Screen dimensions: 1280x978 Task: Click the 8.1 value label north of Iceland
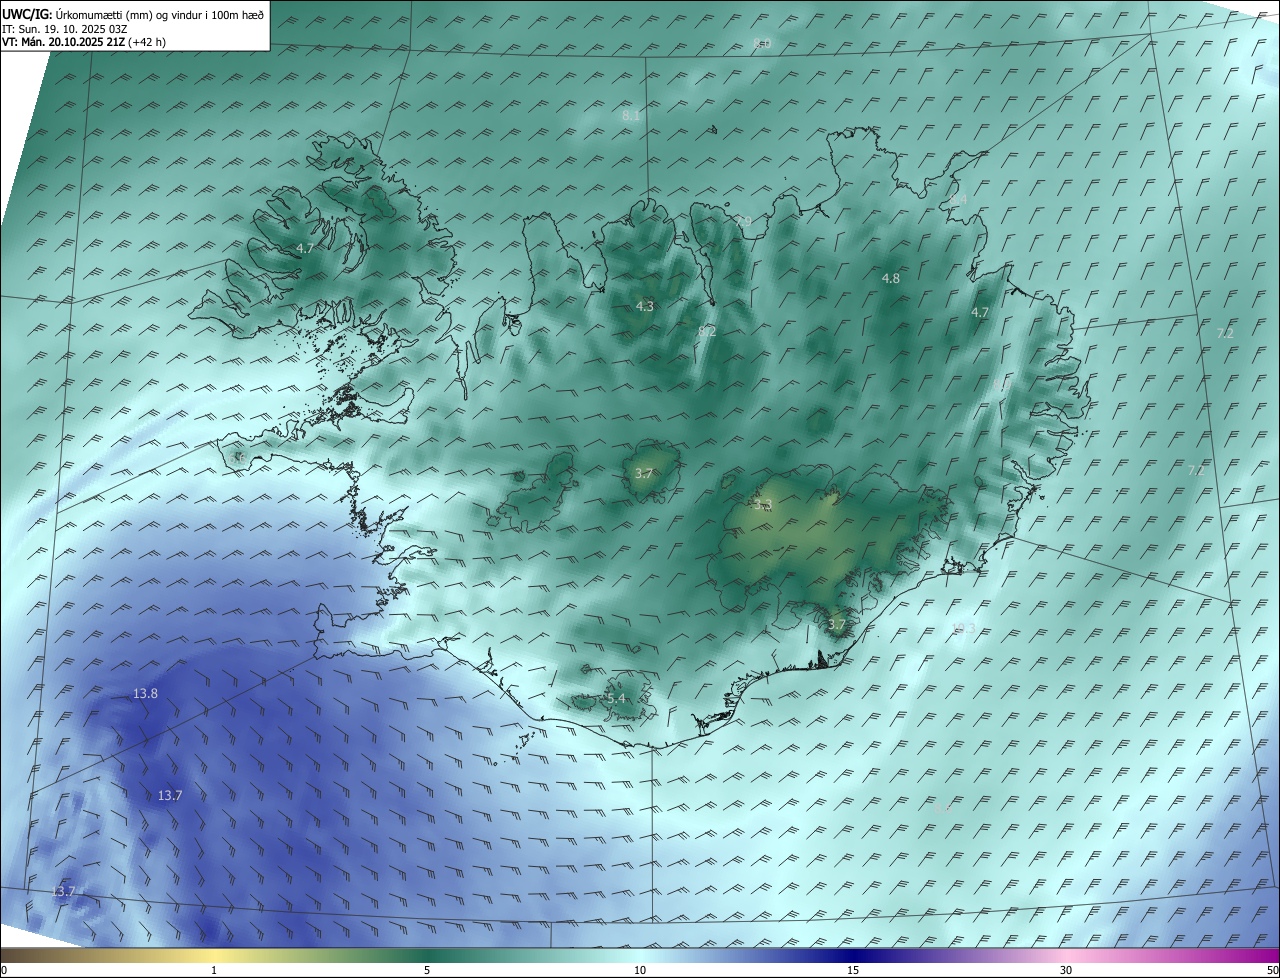631,116
